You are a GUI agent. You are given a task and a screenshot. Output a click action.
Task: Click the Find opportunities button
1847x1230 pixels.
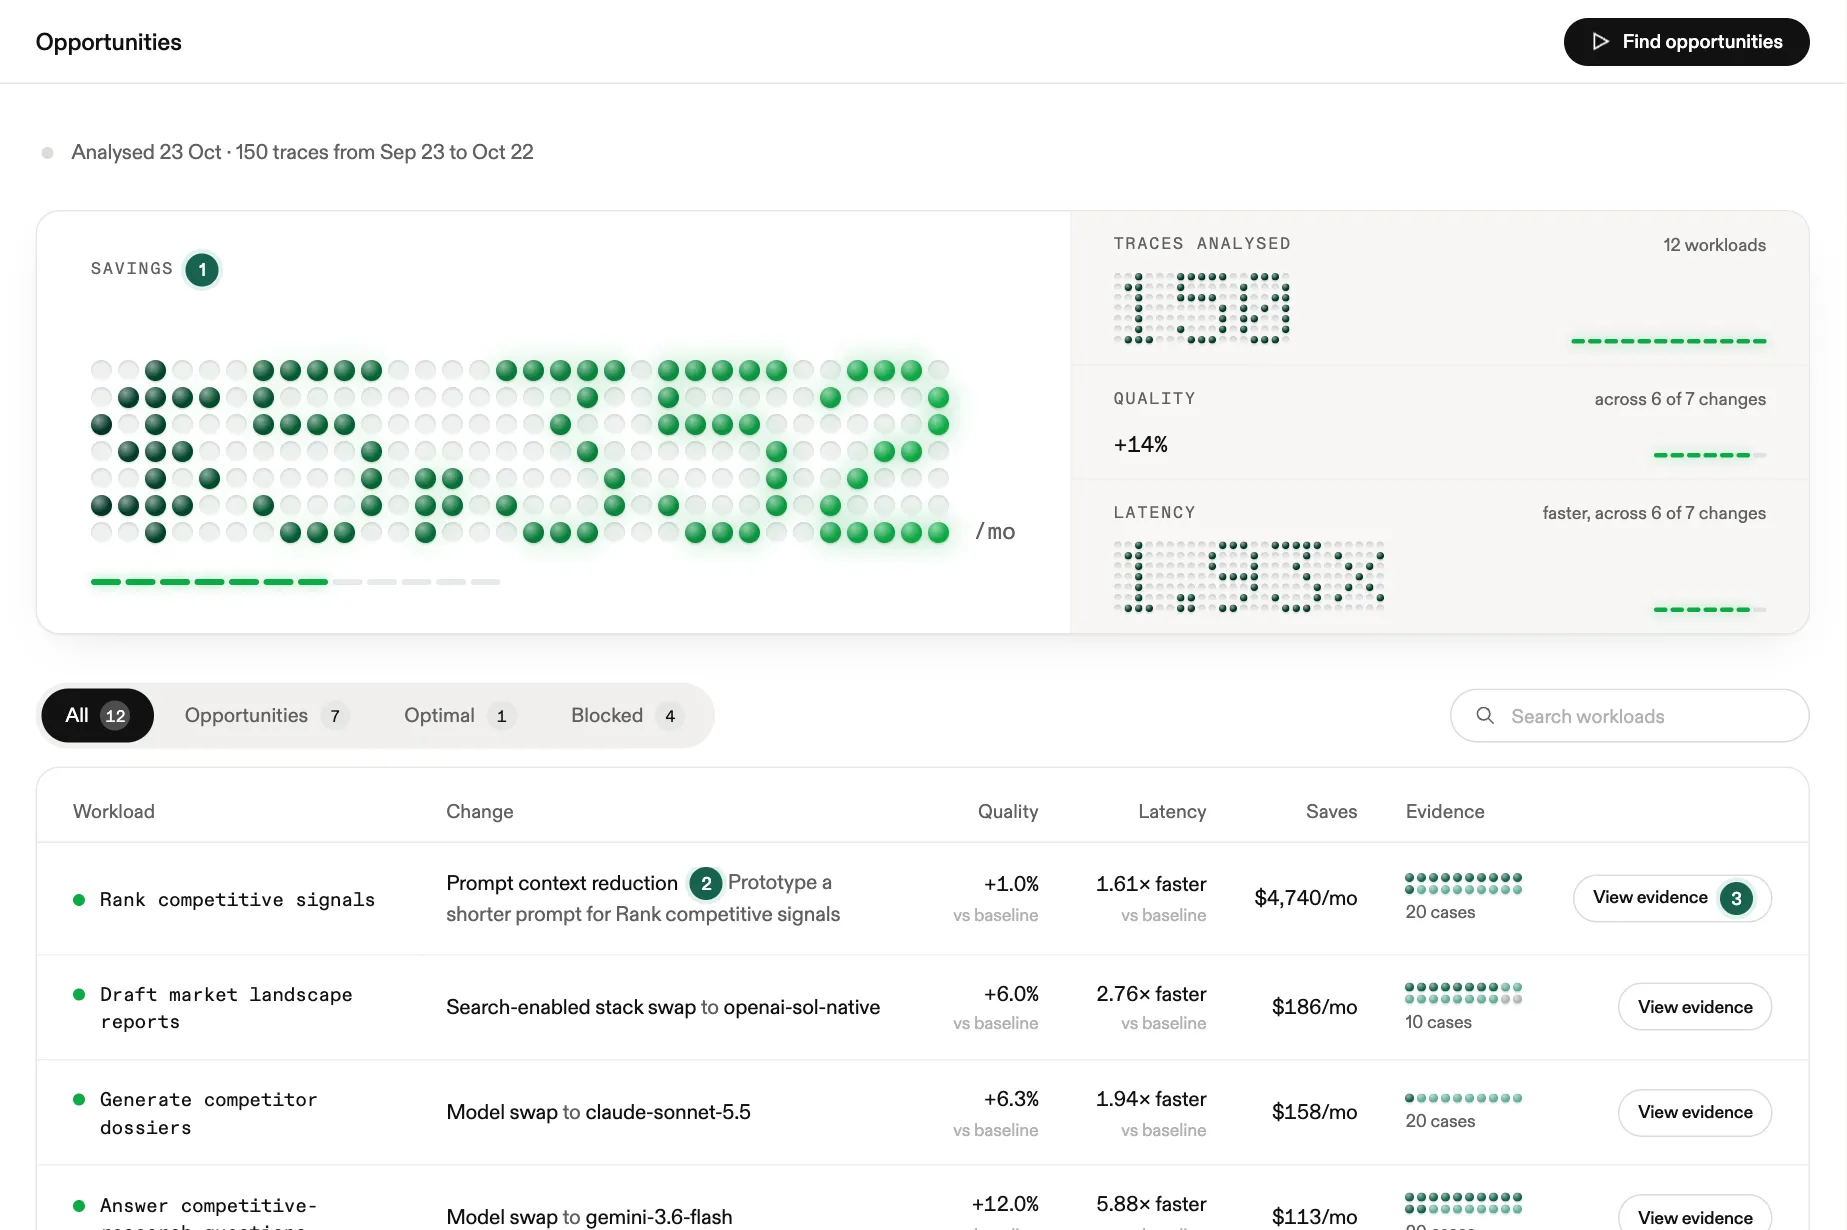[x=1686, y=42]
